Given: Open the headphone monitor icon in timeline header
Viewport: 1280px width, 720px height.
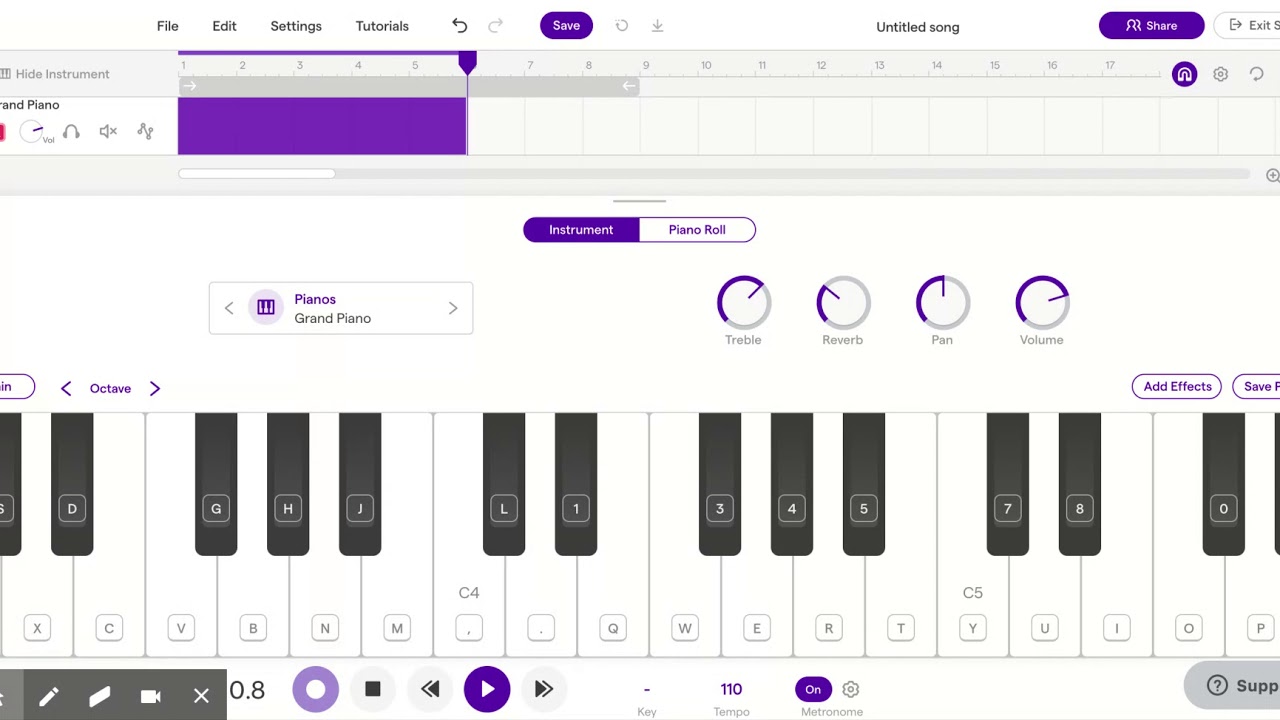Looking at the screenshot, I should coord(1184,74).
